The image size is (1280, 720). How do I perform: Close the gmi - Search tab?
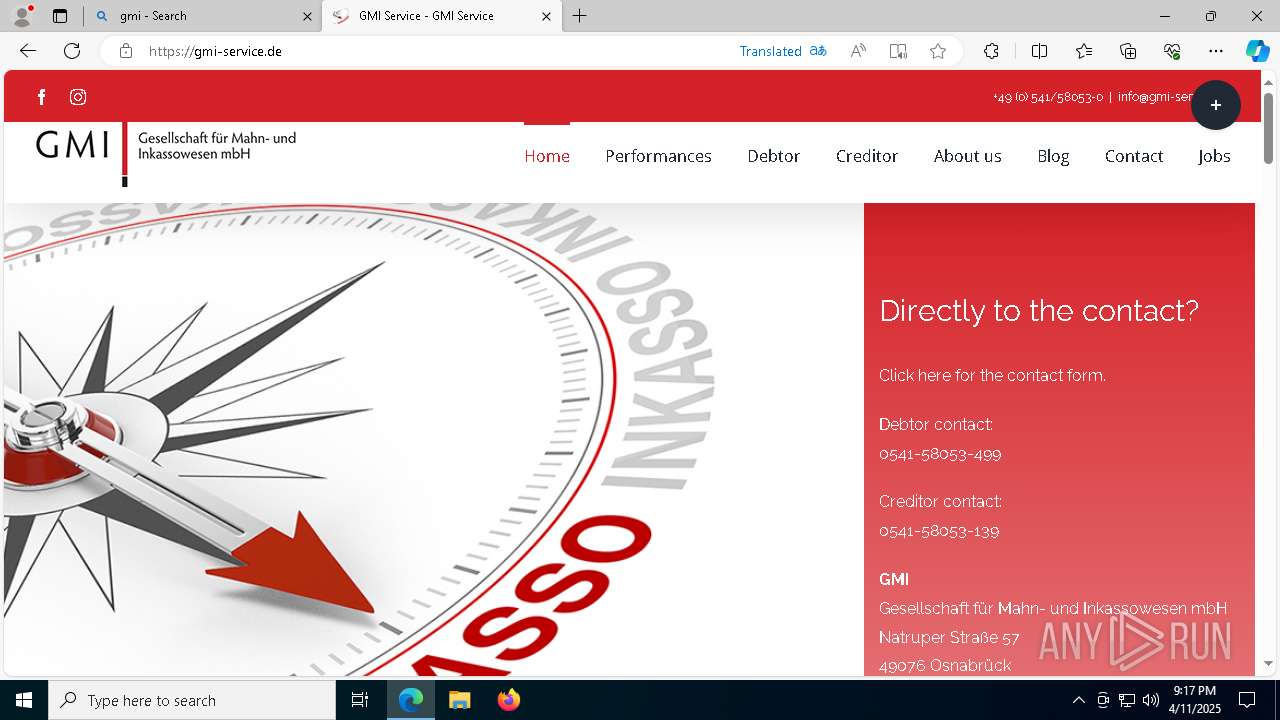pyautogui.click(x=307, y=16)
